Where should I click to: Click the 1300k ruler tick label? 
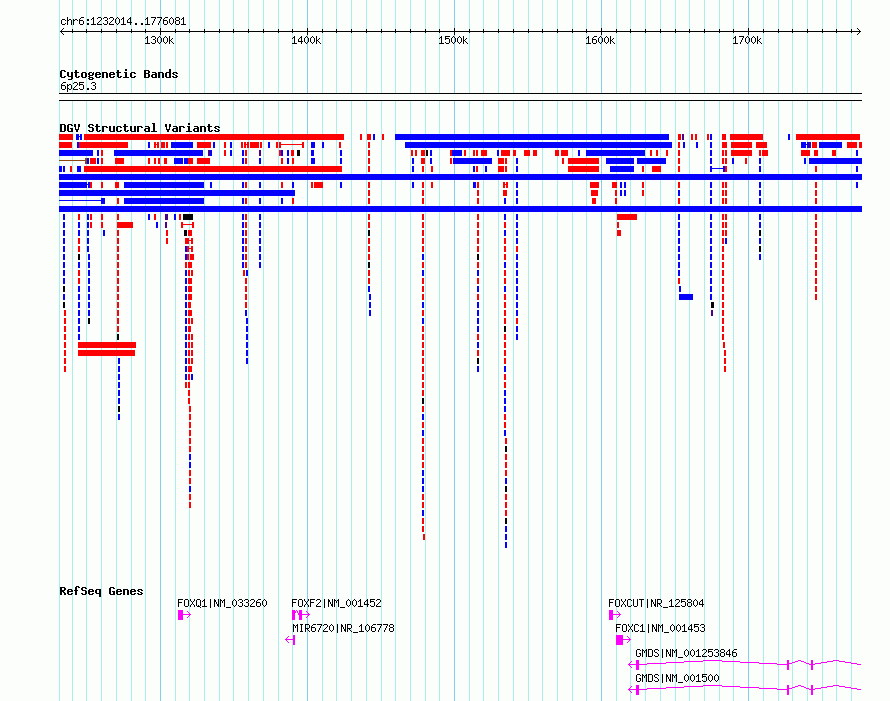tap(159, 40)
